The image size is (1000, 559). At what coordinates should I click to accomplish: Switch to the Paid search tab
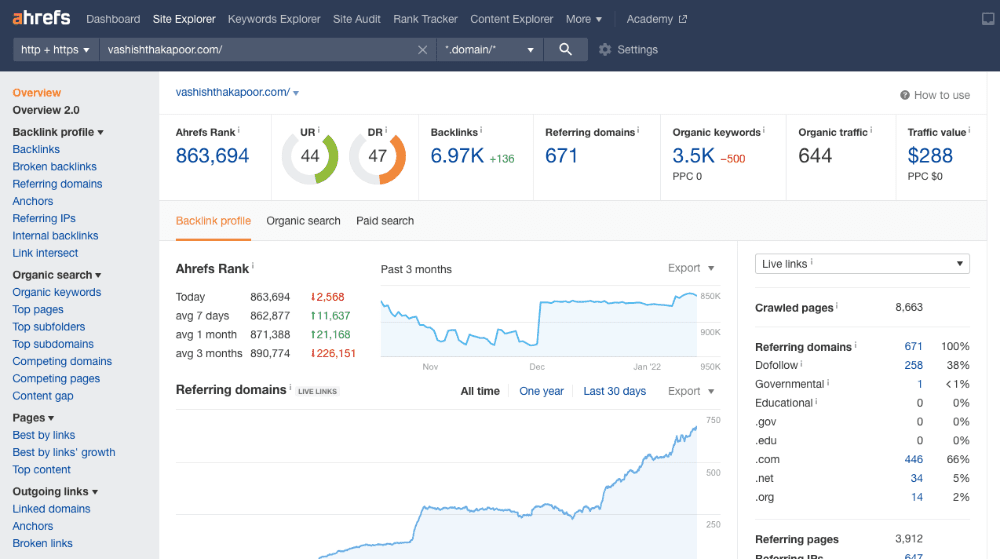(x=385, y=221)
